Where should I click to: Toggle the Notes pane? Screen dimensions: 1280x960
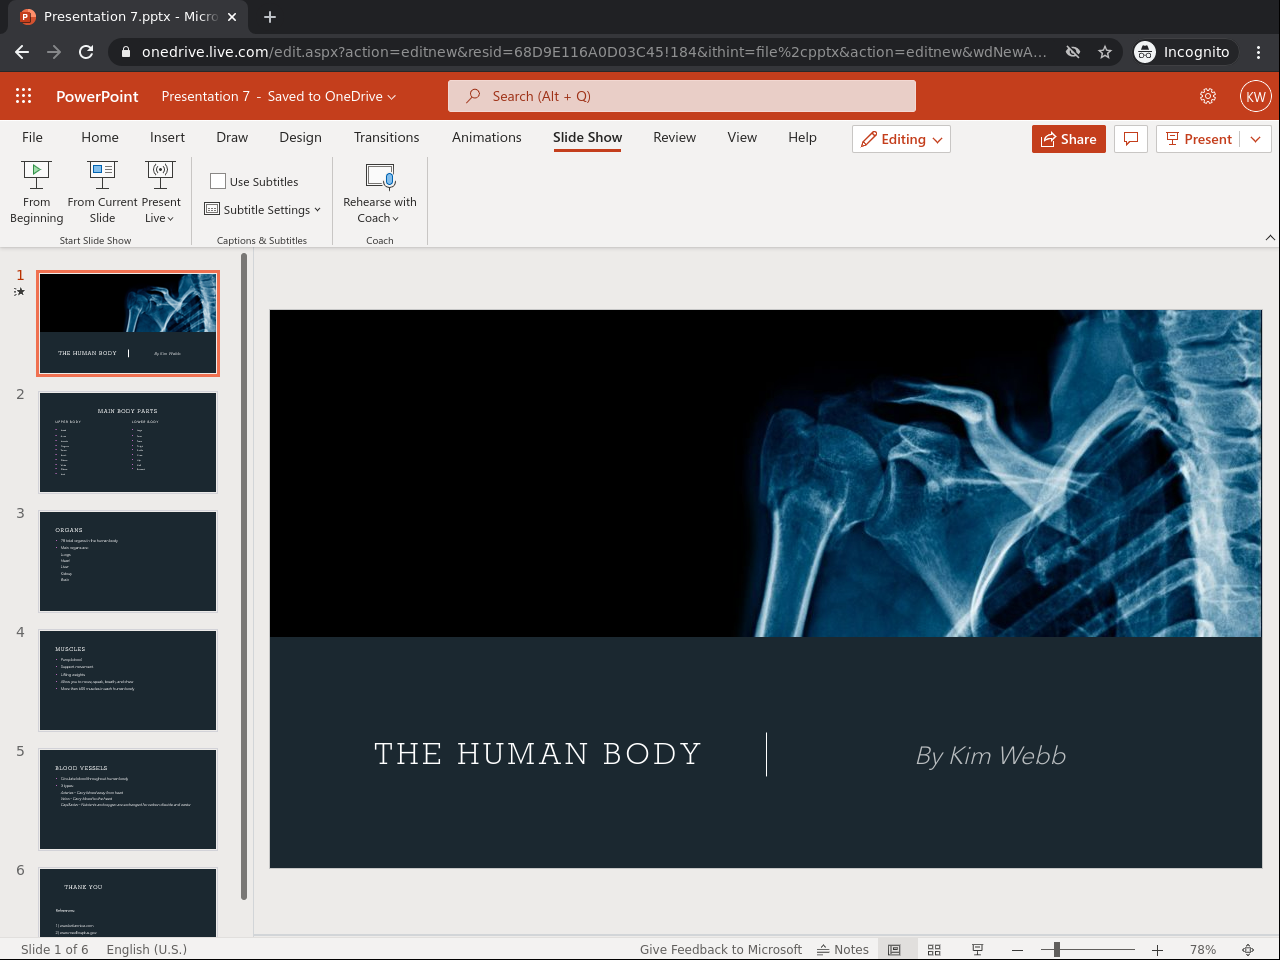[843, 949]
